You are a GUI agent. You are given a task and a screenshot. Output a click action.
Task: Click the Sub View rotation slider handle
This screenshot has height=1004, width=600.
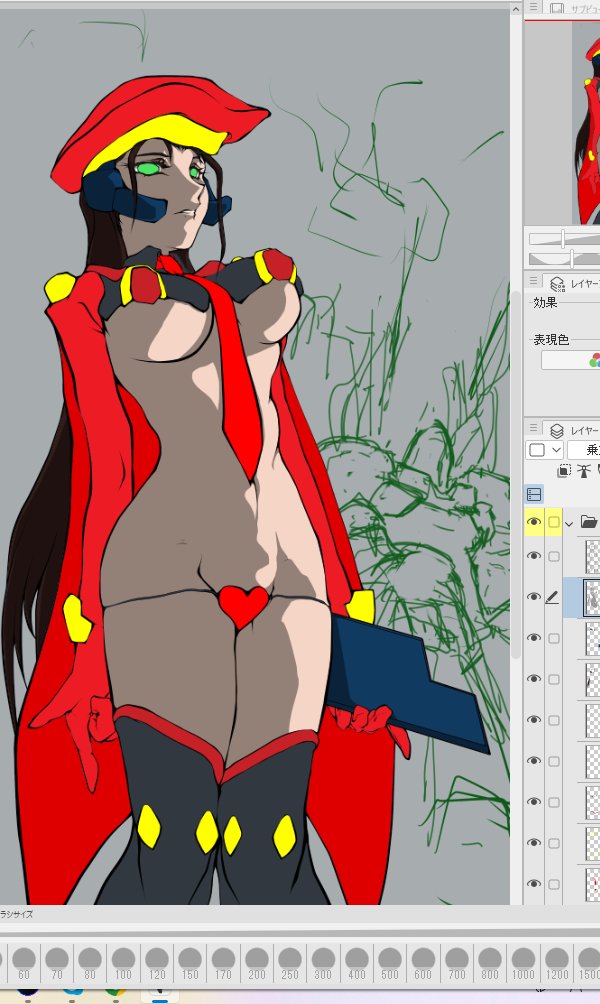pos(571,259)
